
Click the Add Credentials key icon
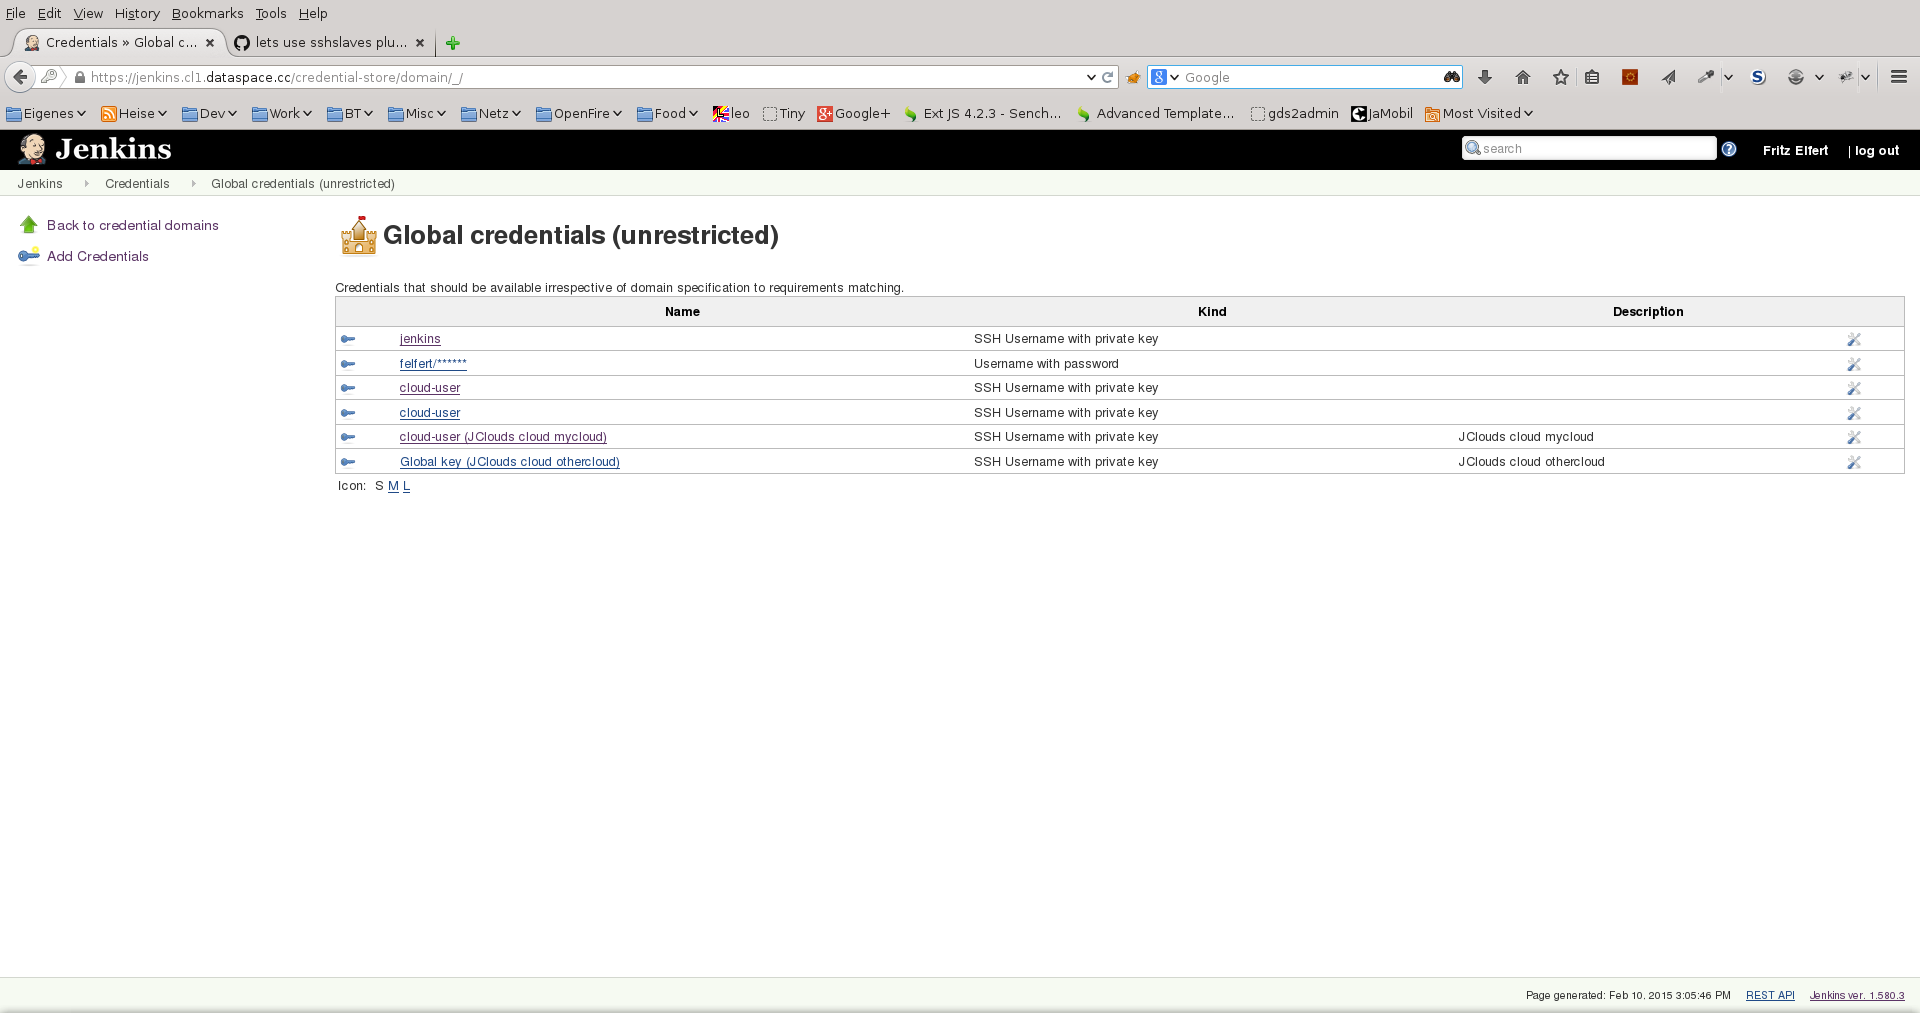[x=29, y=256]
